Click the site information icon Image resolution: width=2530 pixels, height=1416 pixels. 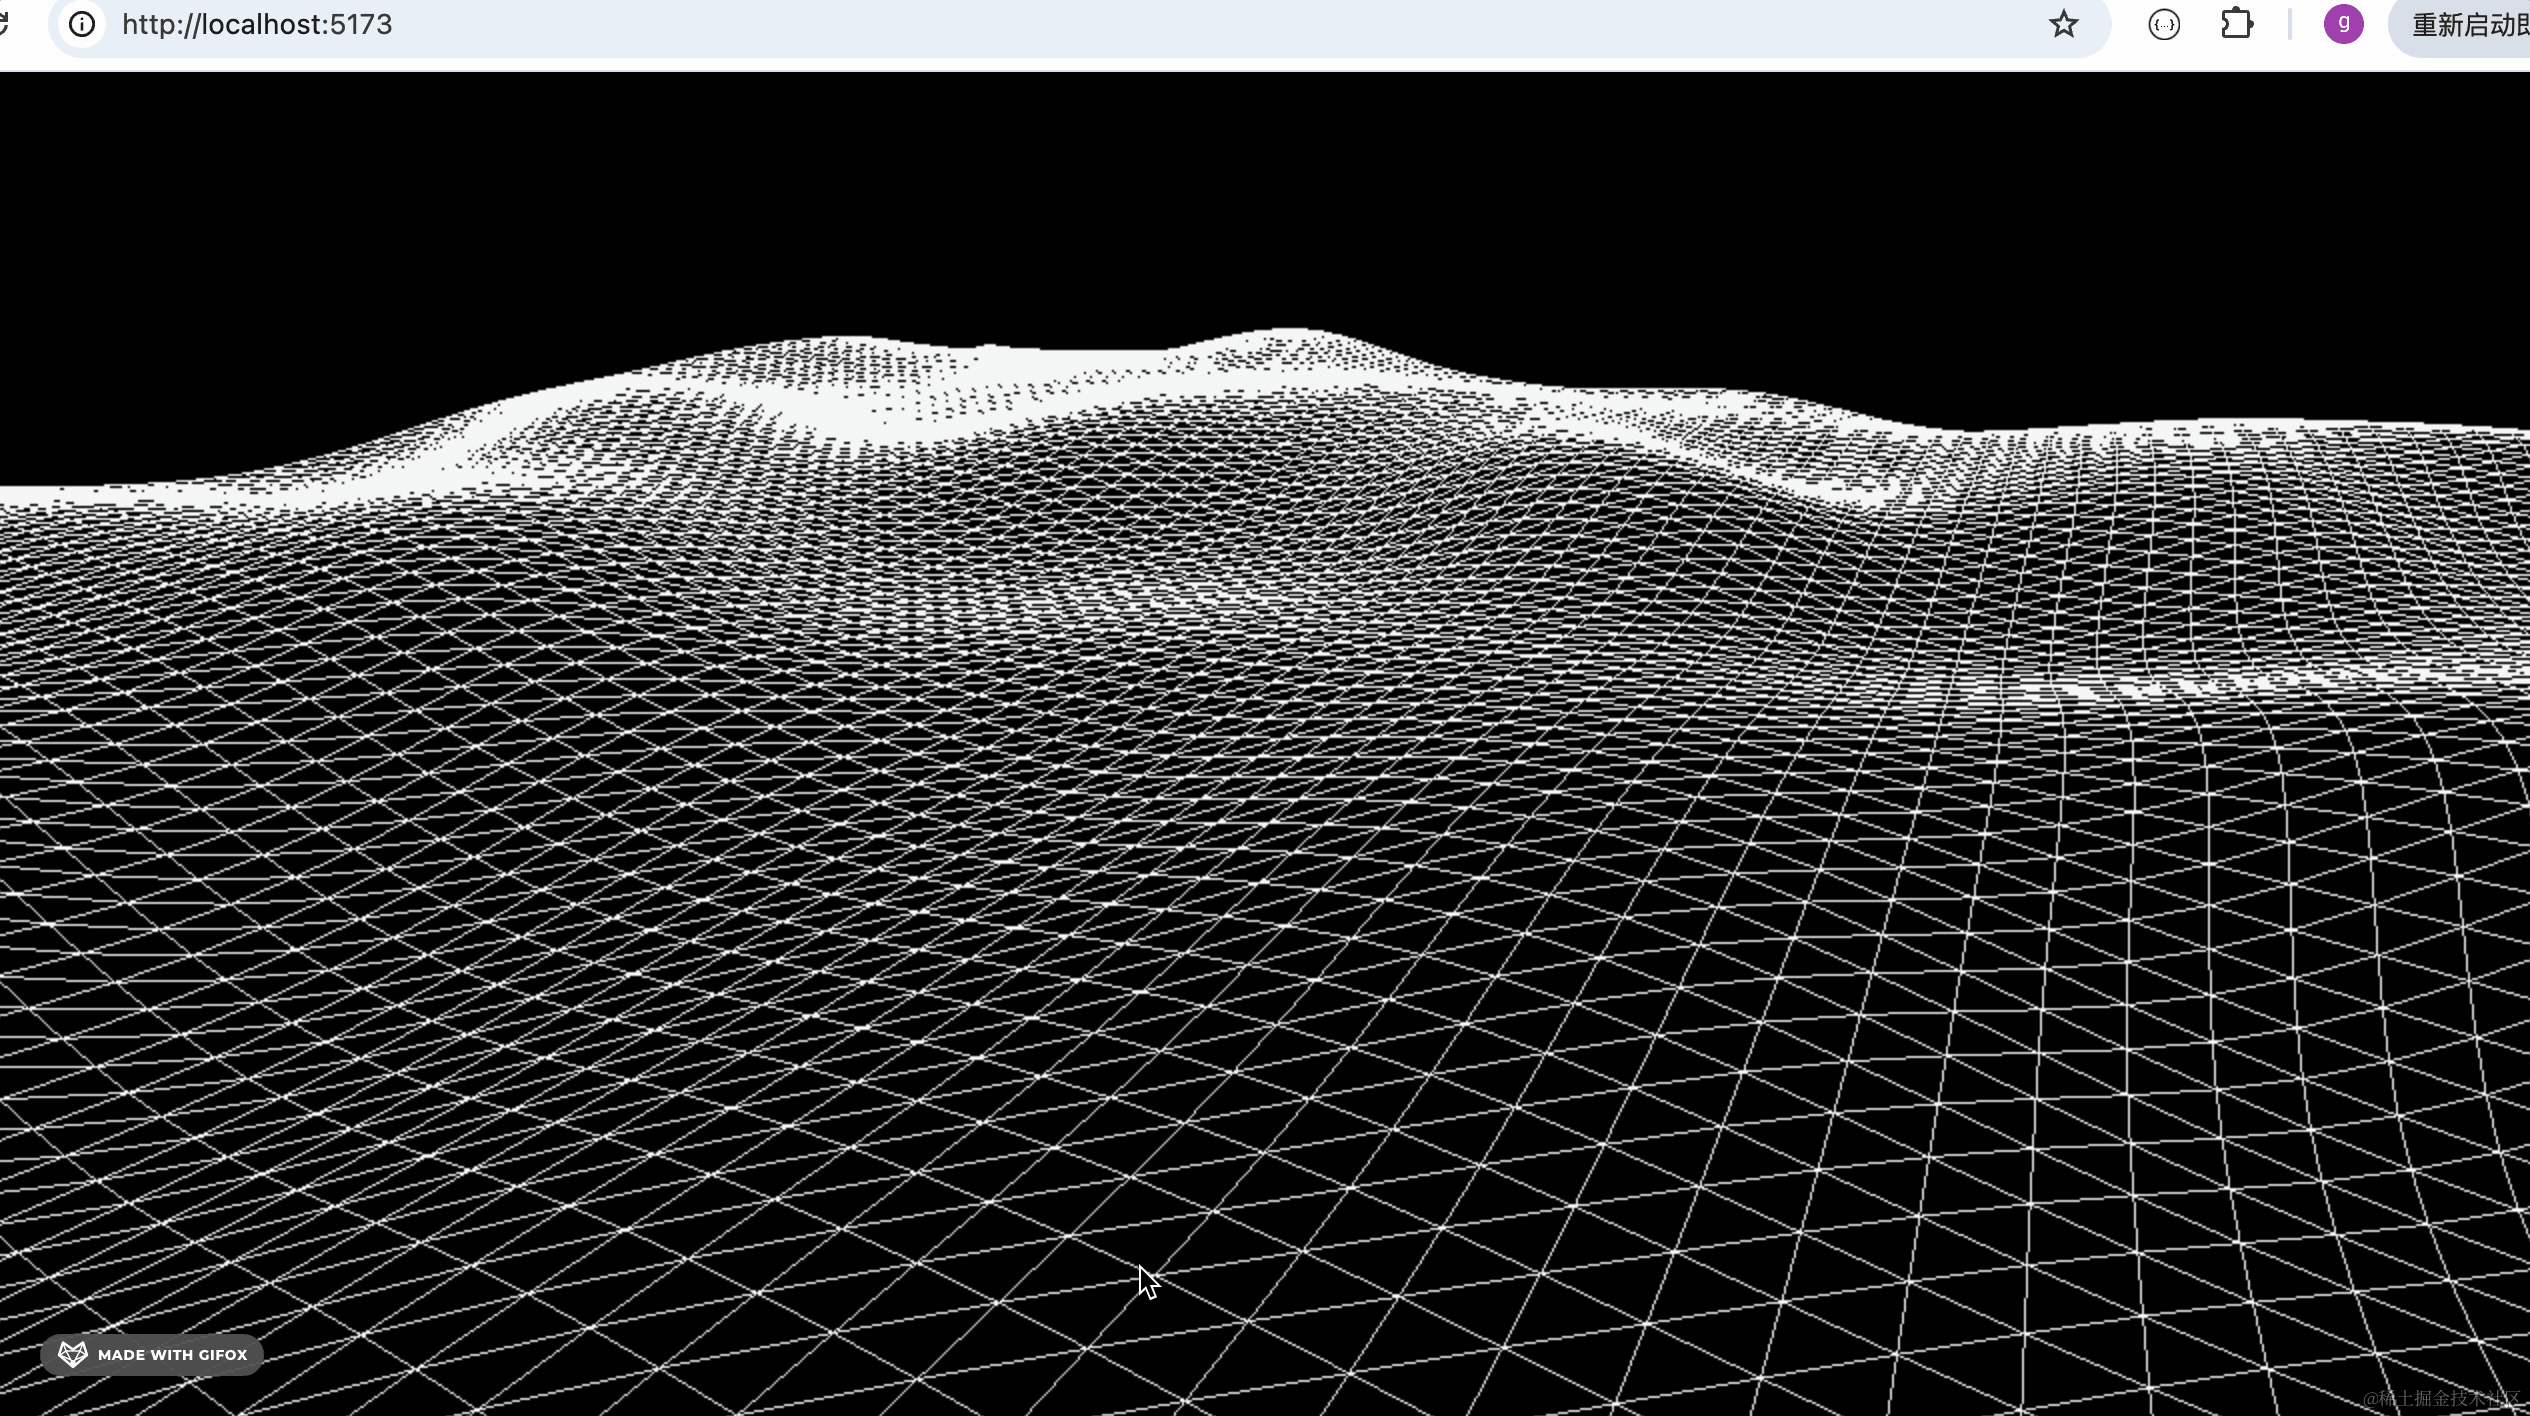coord(82,24)
